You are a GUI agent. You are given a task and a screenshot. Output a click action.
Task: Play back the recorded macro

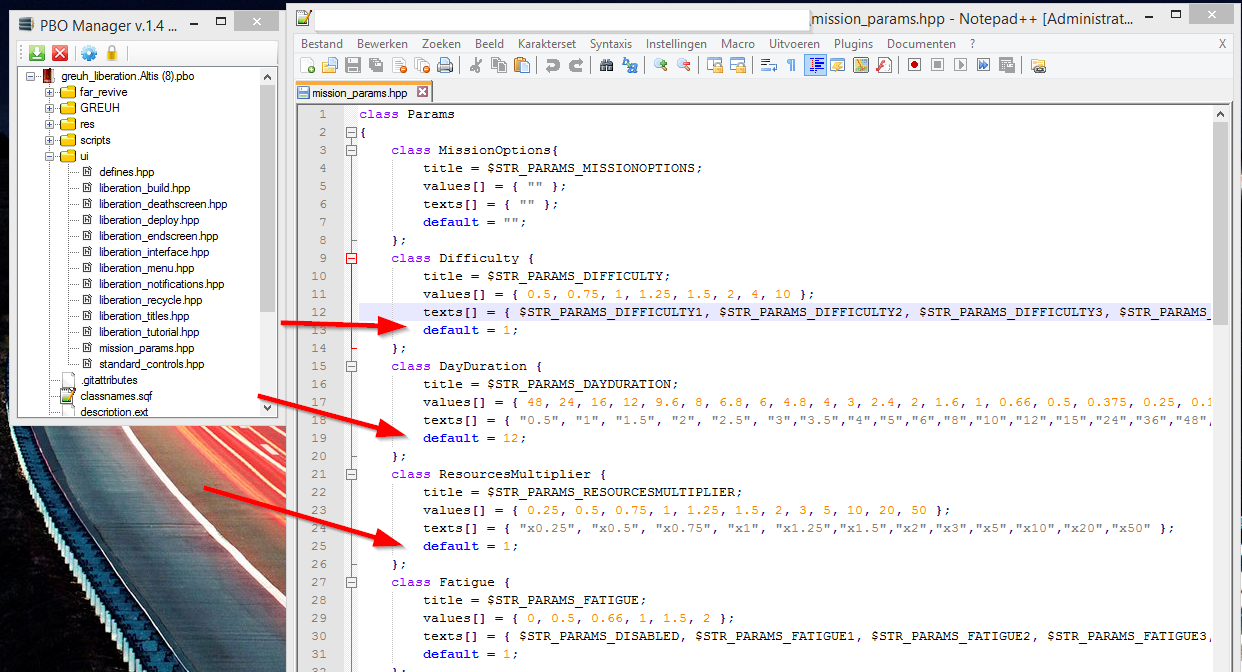(960, 65)
